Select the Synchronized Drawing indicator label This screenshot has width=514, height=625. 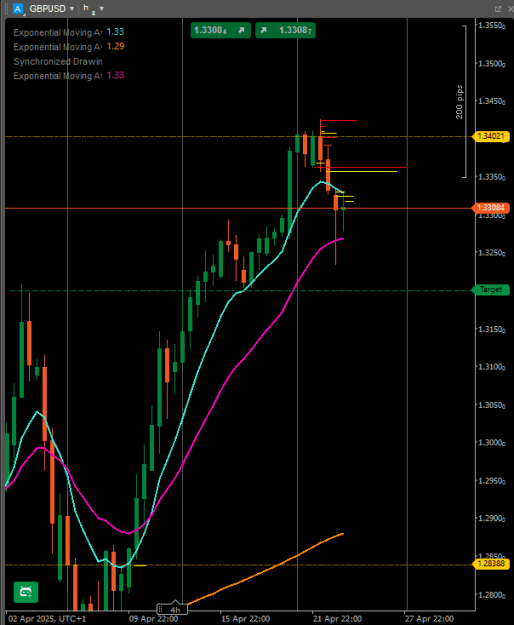click(x=58, y=61)
